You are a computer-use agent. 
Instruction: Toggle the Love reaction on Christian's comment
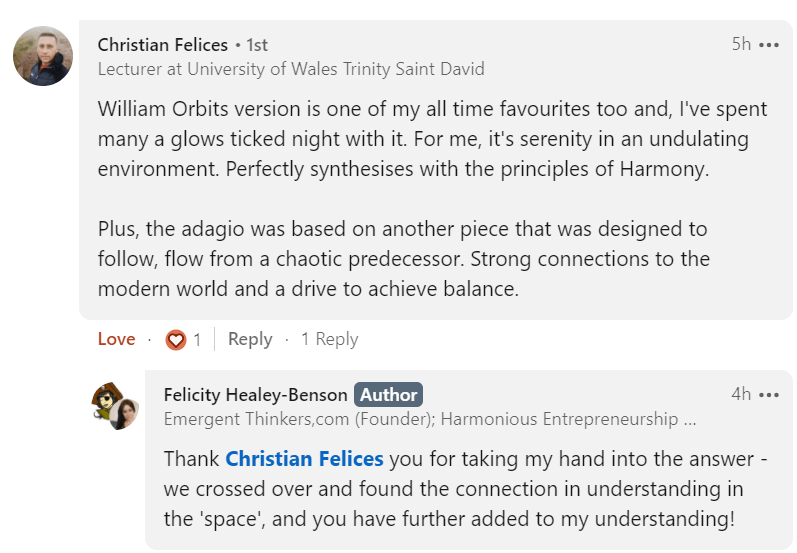116,340
